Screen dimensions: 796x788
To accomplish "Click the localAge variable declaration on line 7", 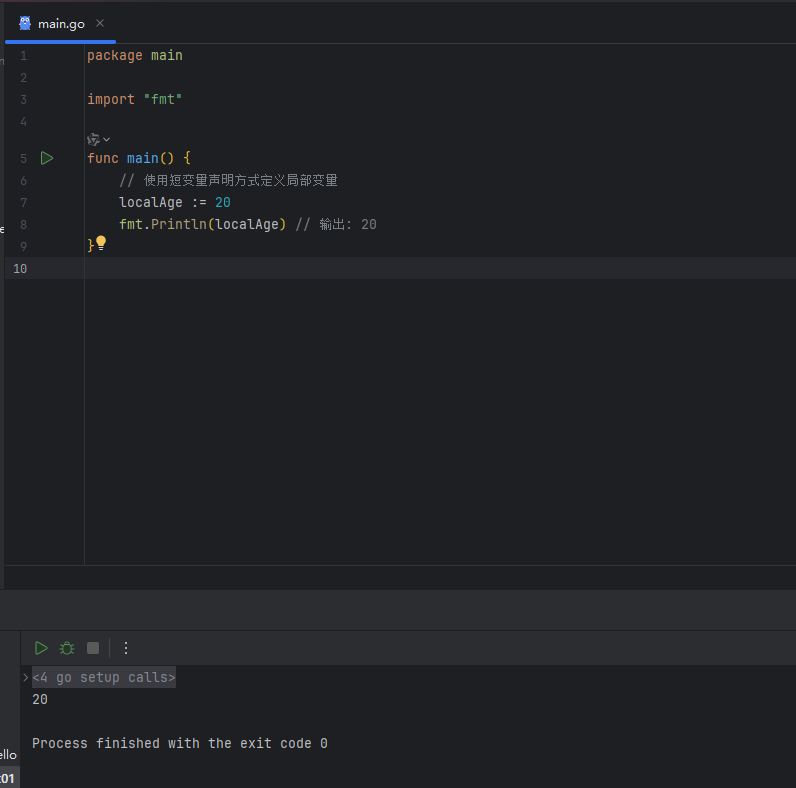I will point(151,202).
